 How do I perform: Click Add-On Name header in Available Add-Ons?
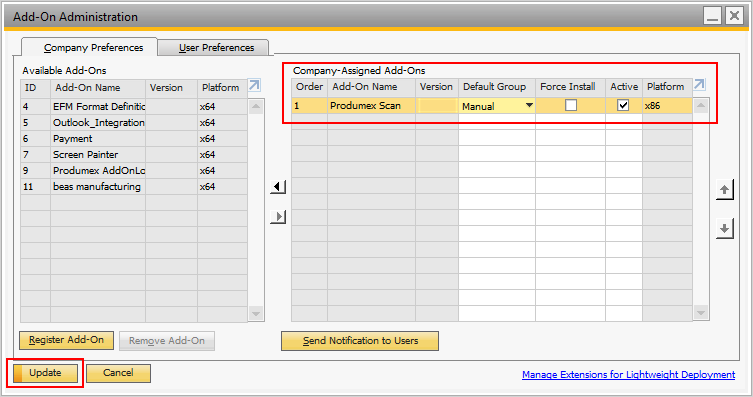(98, 88)
